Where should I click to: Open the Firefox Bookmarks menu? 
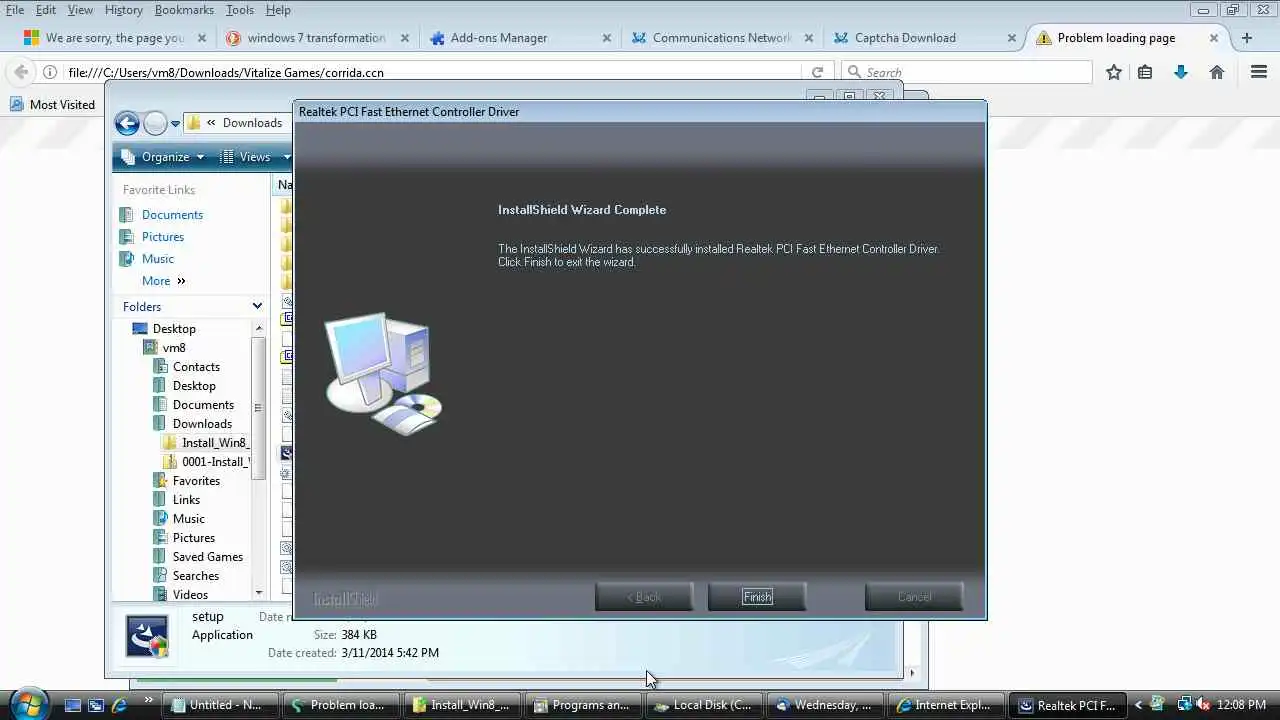tap(184, 10)
